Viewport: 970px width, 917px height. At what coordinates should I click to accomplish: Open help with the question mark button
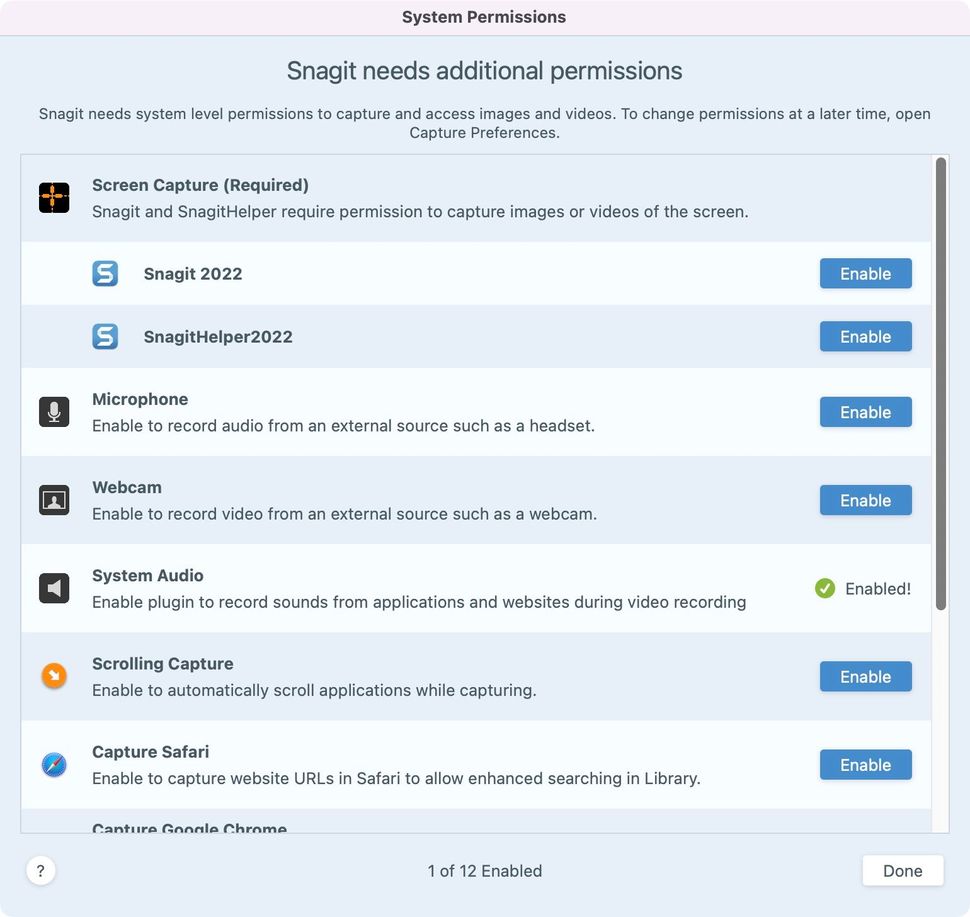tap(41, 871)
